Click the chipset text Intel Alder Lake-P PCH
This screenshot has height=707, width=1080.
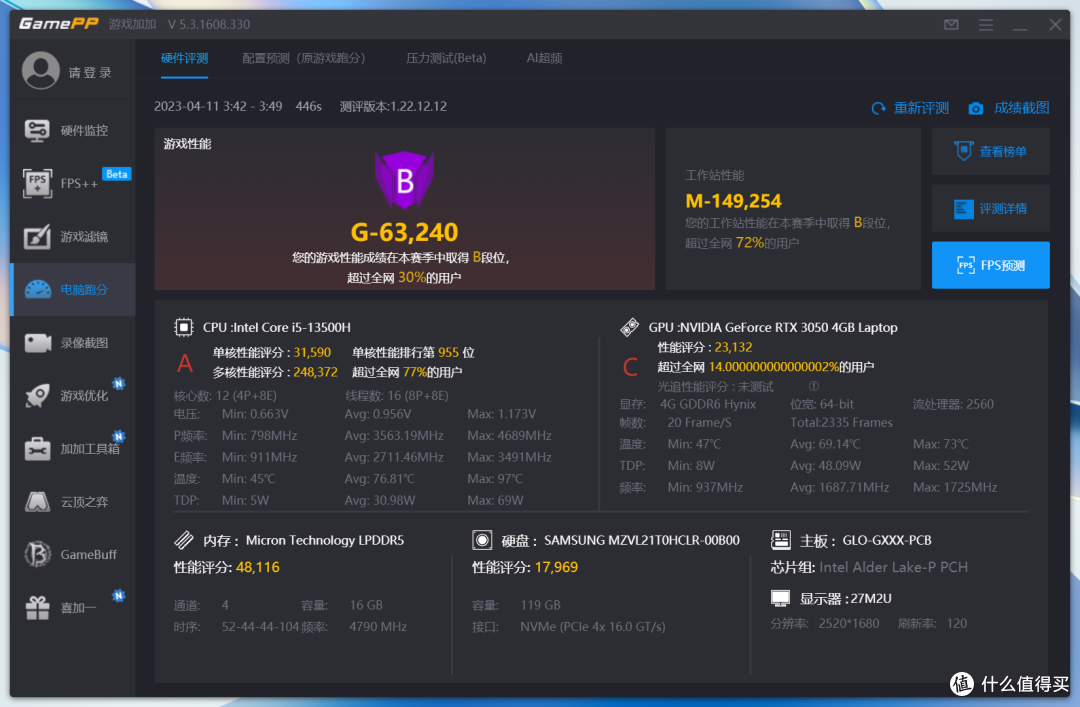pos(893,567)
